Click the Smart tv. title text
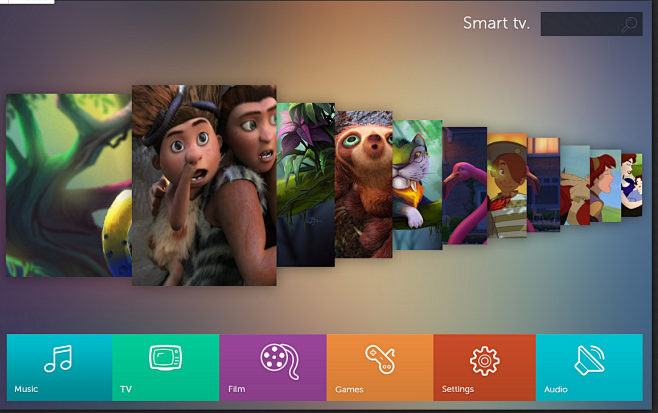 pos(496,23)
